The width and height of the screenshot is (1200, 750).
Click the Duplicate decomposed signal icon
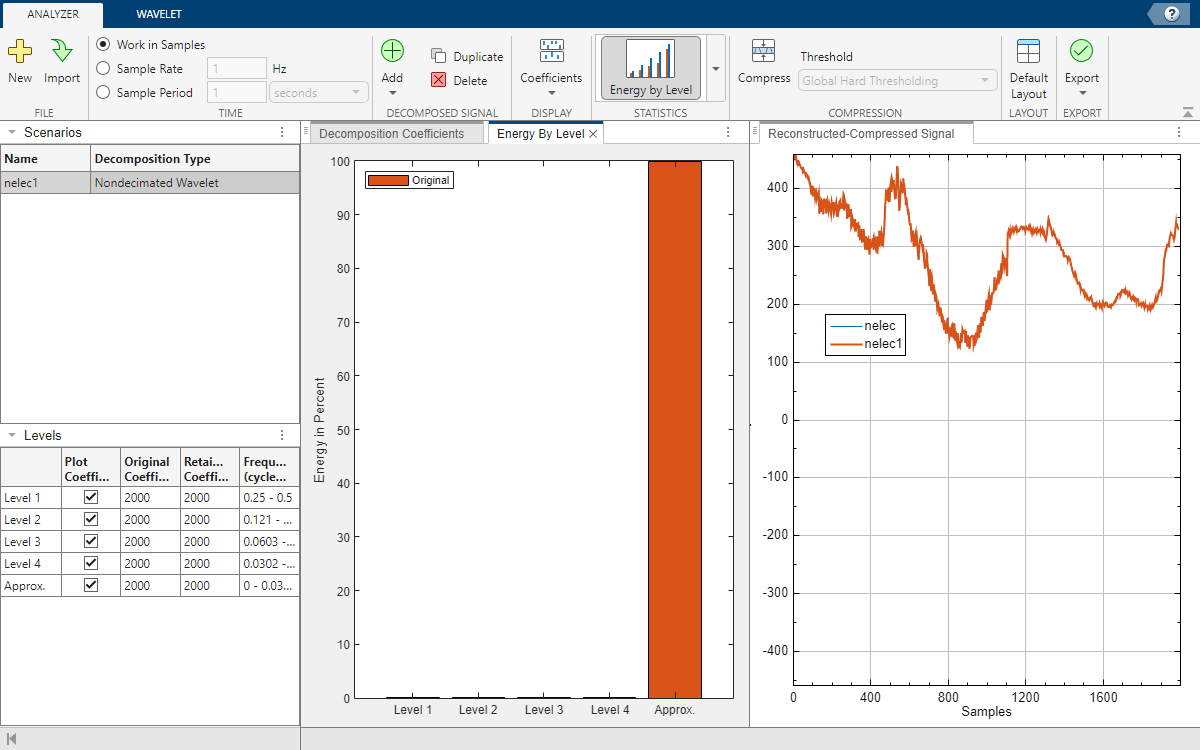[439, 57]
